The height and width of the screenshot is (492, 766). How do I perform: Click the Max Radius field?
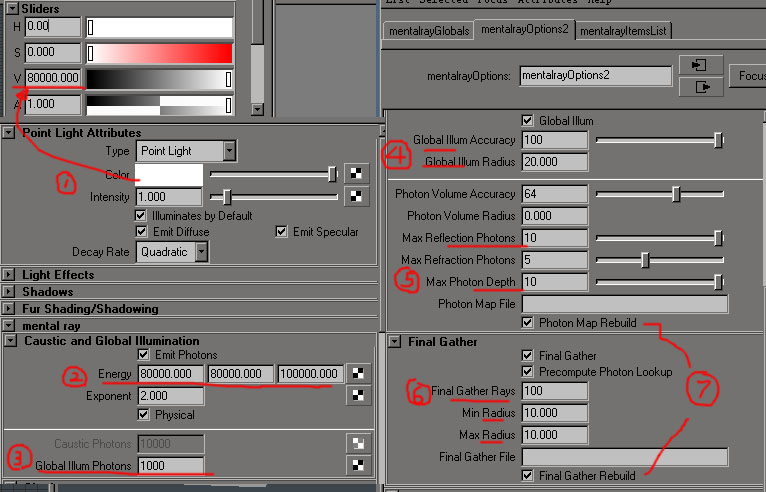(x=554, y=435)
